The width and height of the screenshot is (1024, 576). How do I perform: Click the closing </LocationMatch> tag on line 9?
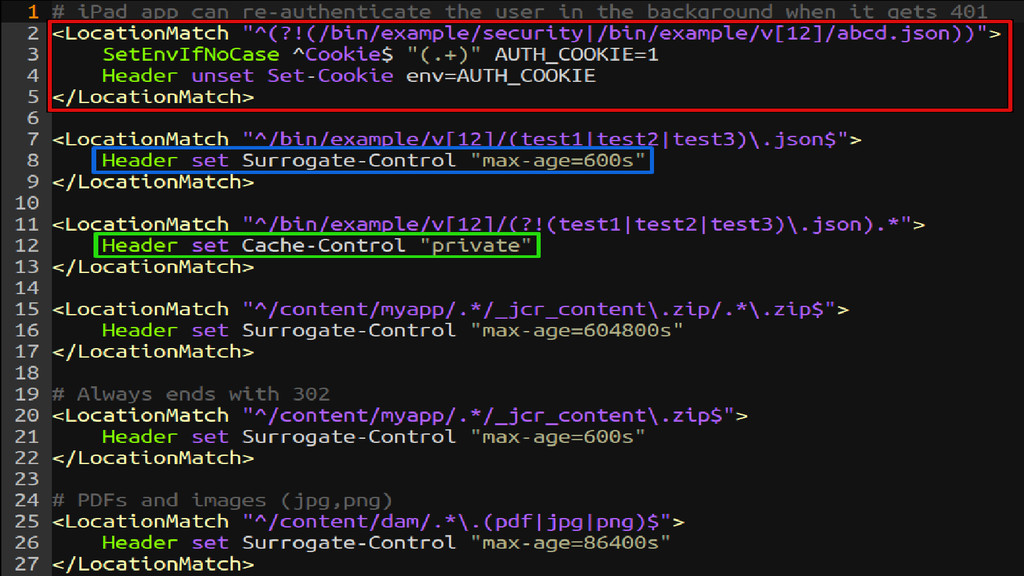coord(153,182)
